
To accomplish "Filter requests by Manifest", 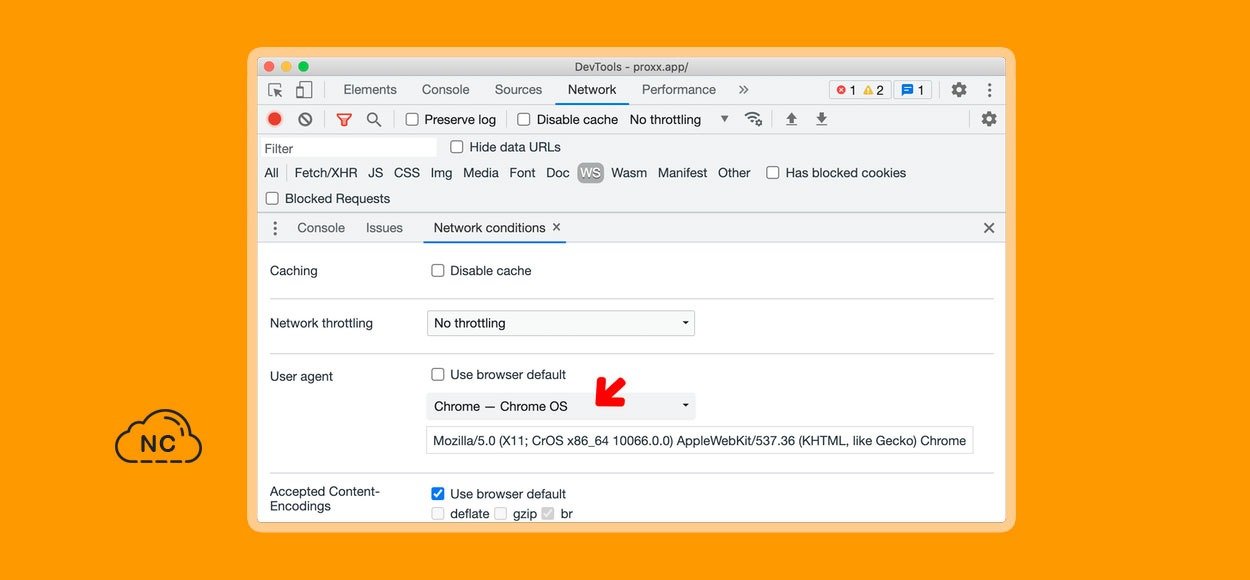I will 683,173.
